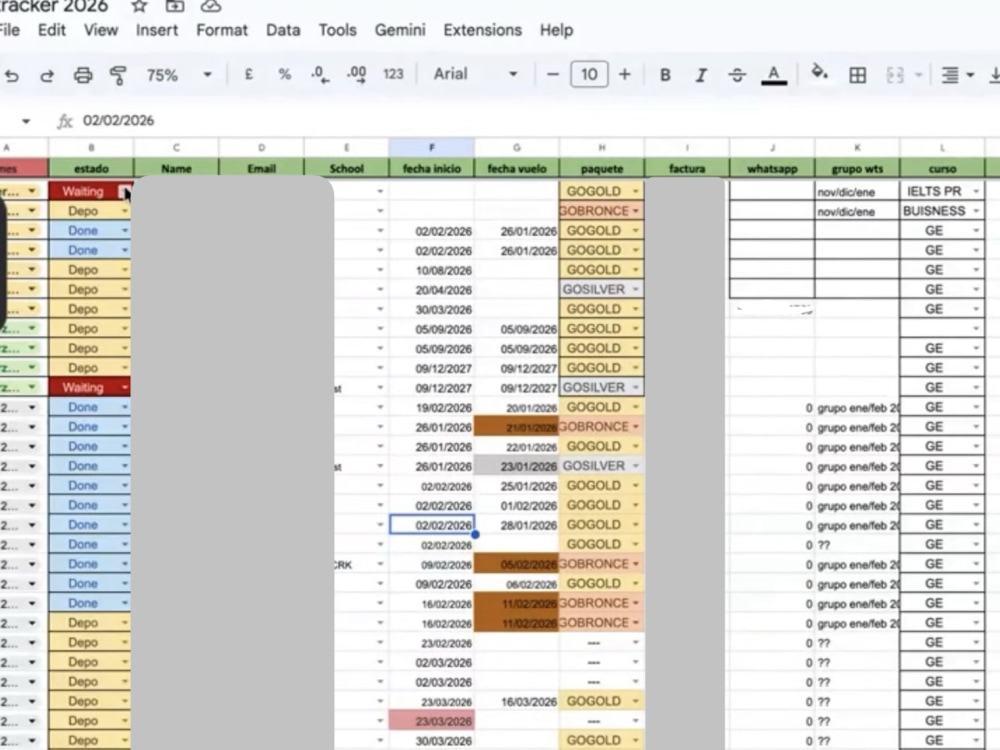Activate the Paint format tool
Screen dimensions: 1000x750
(118, 75)
